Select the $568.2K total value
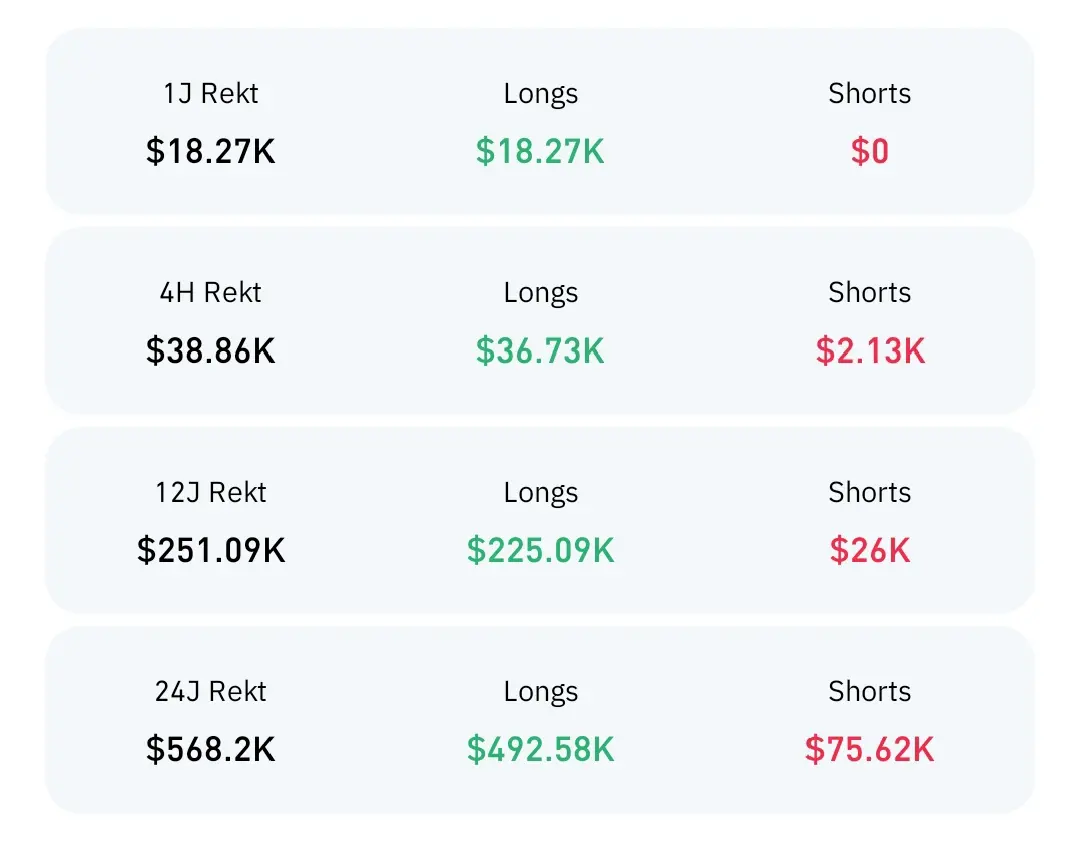This screenshot has height=847, width=1080. point(211,749)
